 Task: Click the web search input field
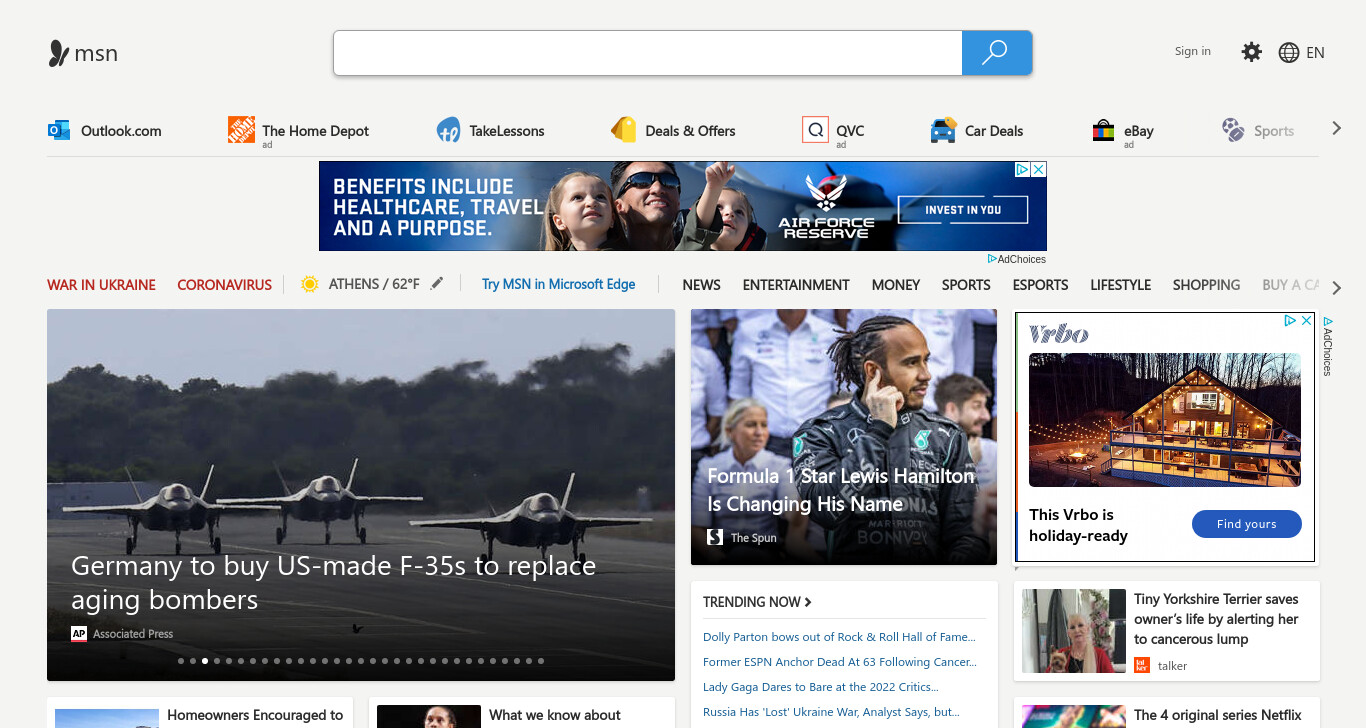[647, 53]
